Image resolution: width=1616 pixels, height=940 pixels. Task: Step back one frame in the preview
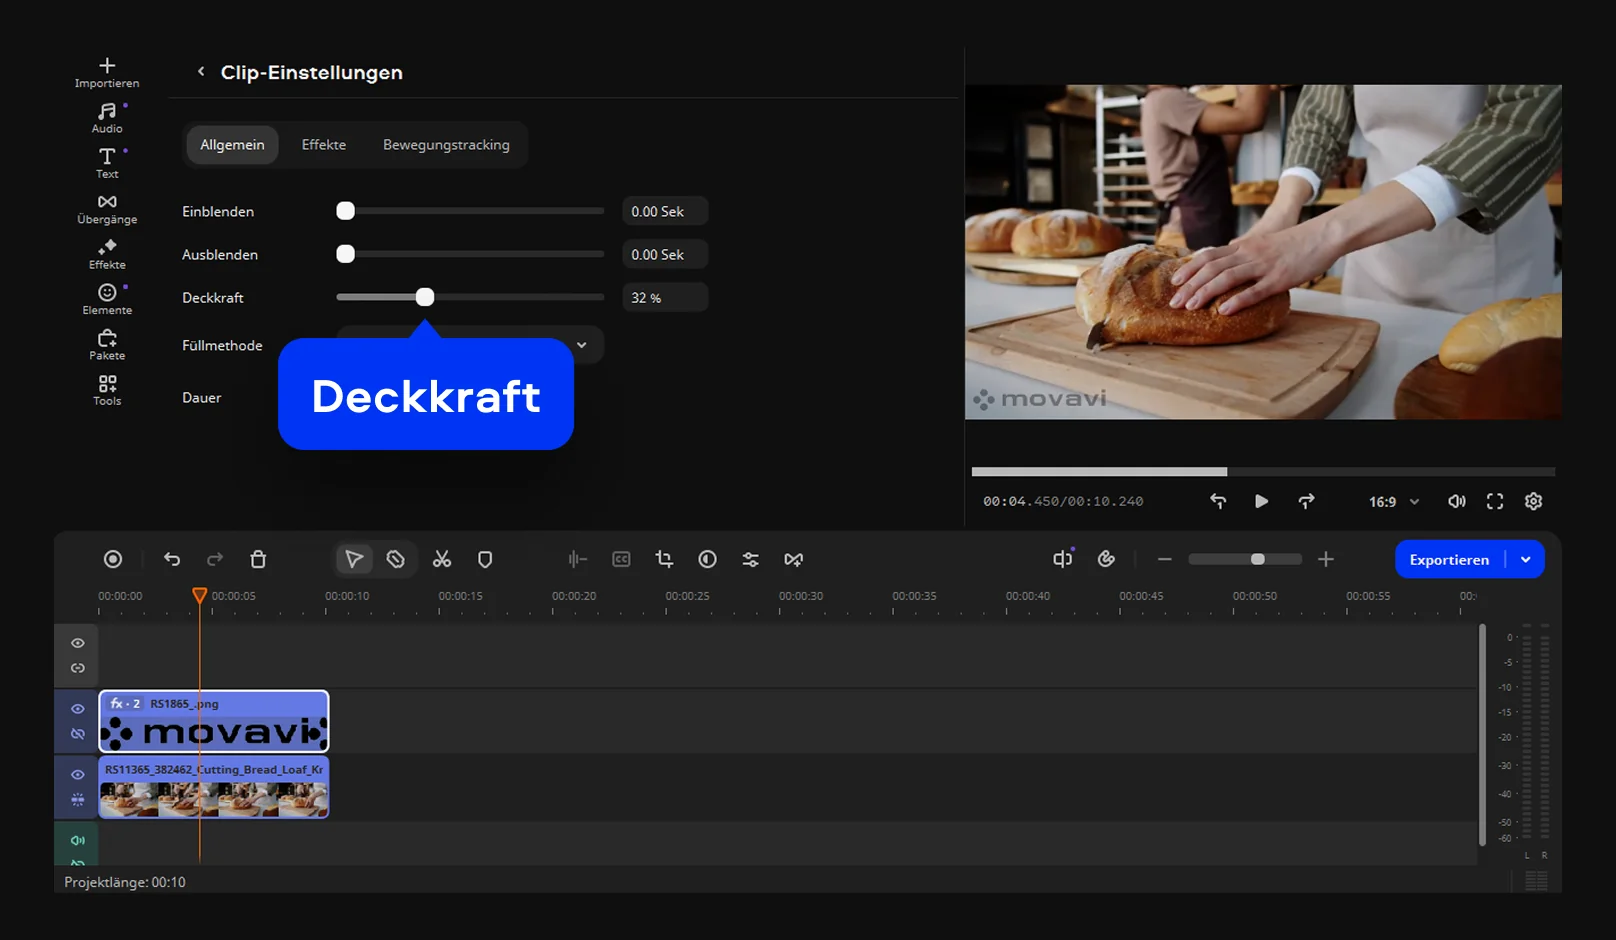(1218, 501)
